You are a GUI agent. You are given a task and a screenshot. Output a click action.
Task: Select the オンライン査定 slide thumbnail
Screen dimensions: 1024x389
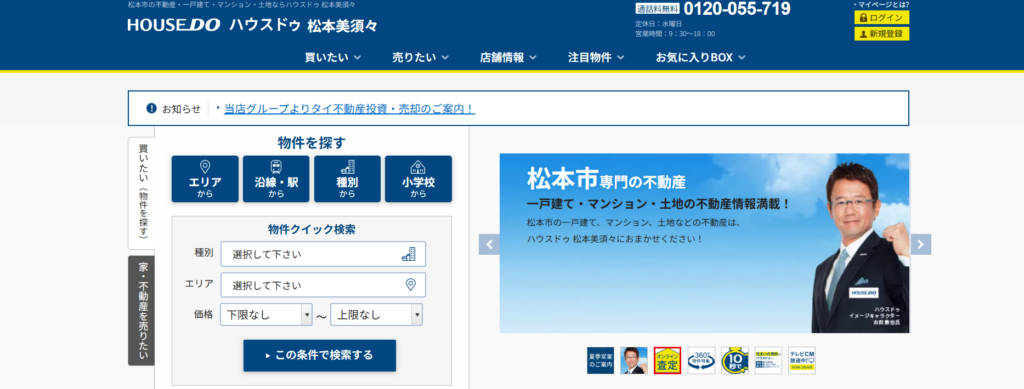click(667, 360)
